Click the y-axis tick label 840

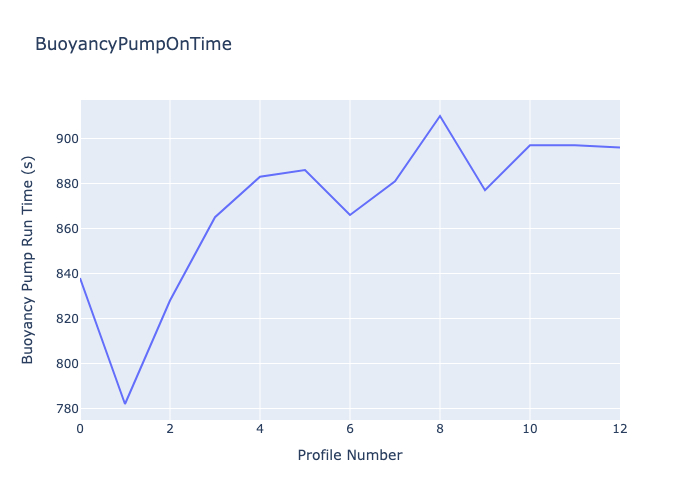[67, 274]
